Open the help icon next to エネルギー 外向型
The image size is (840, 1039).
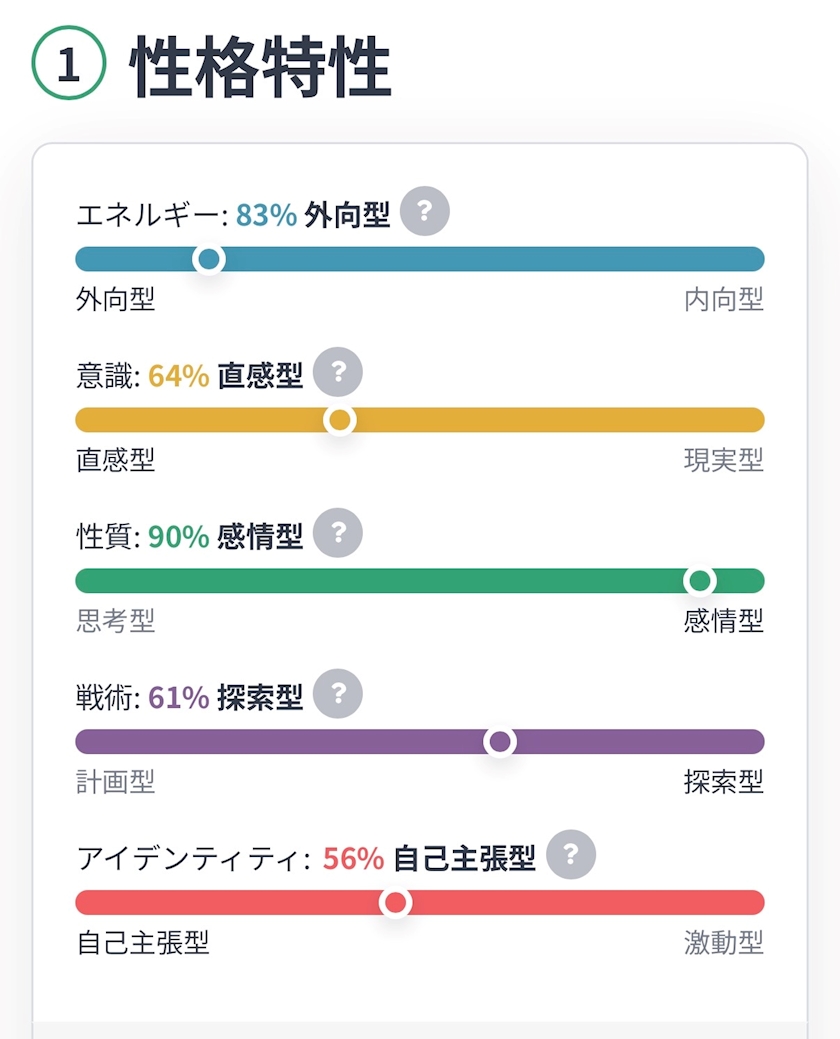(425, 211)
